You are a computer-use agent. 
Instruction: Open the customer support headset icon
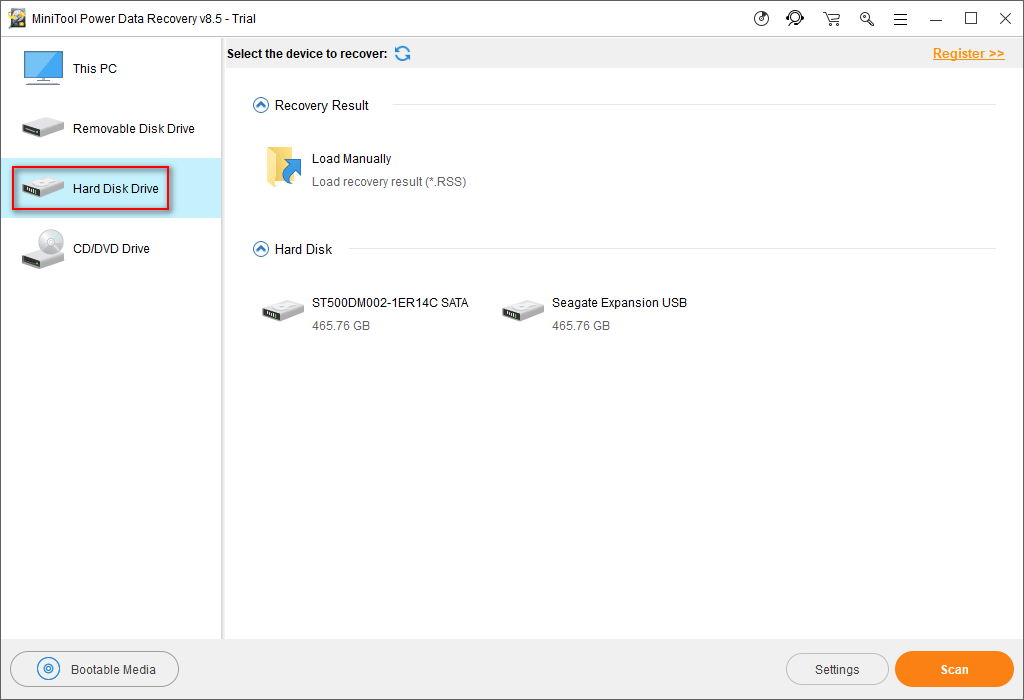coord(795,18)
